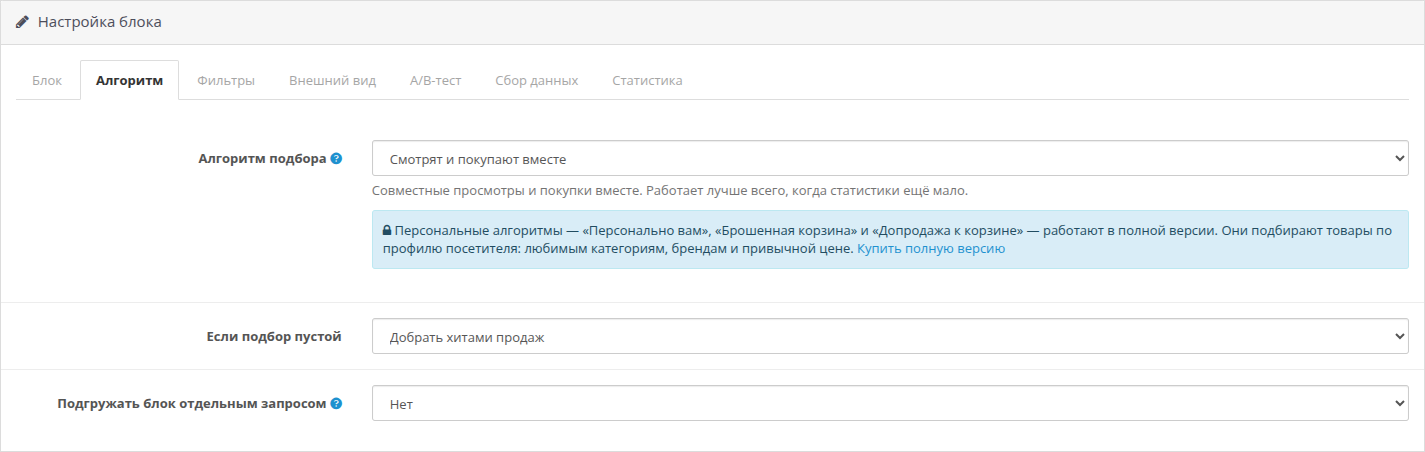The image size is (1425, 452).
Task: Click the lock icon in the info notice
Action: click(387, 229)
